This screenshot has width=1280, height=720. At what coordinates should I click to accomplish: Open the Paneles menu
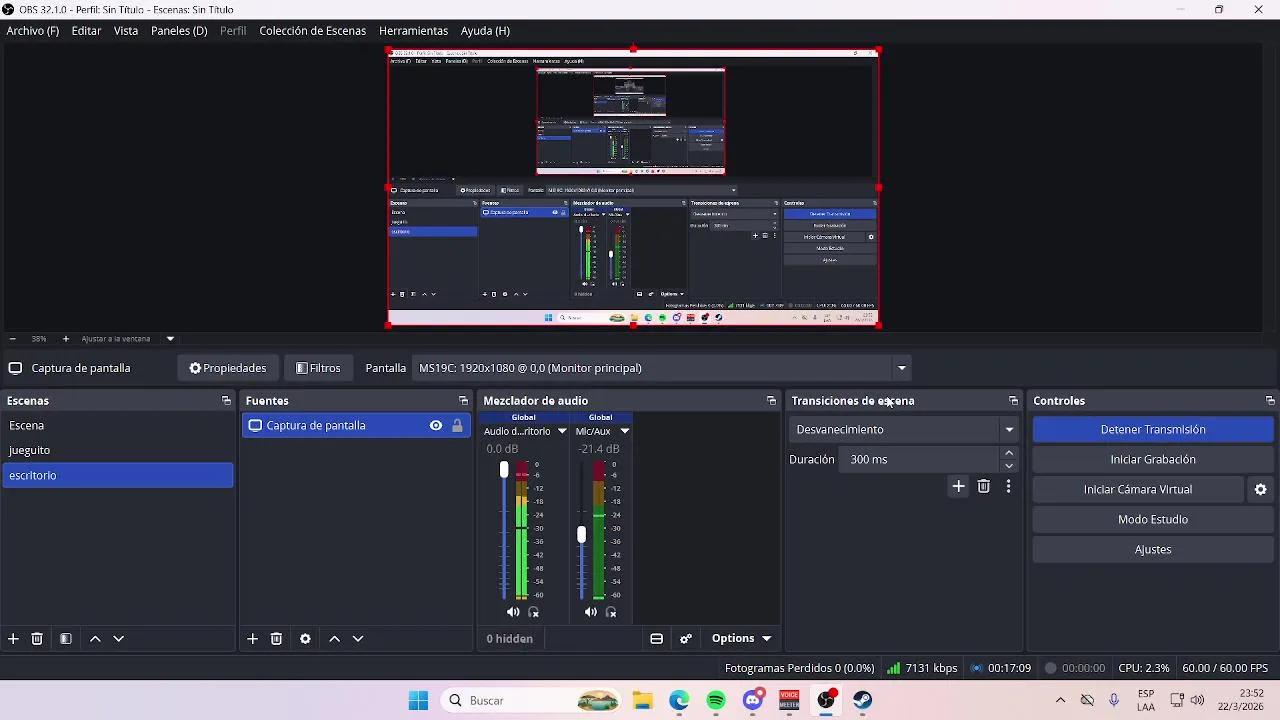179,31
